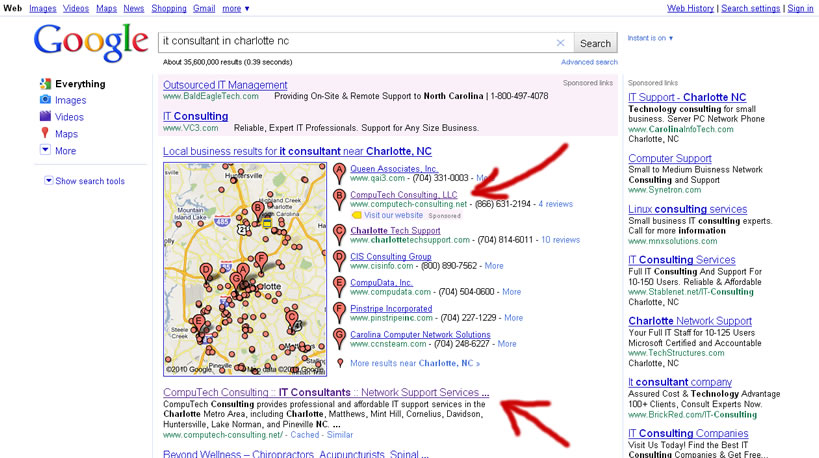819x458 pixels.
Task: Open the IT Consulting VC3 ad
Action: point(195,116)
